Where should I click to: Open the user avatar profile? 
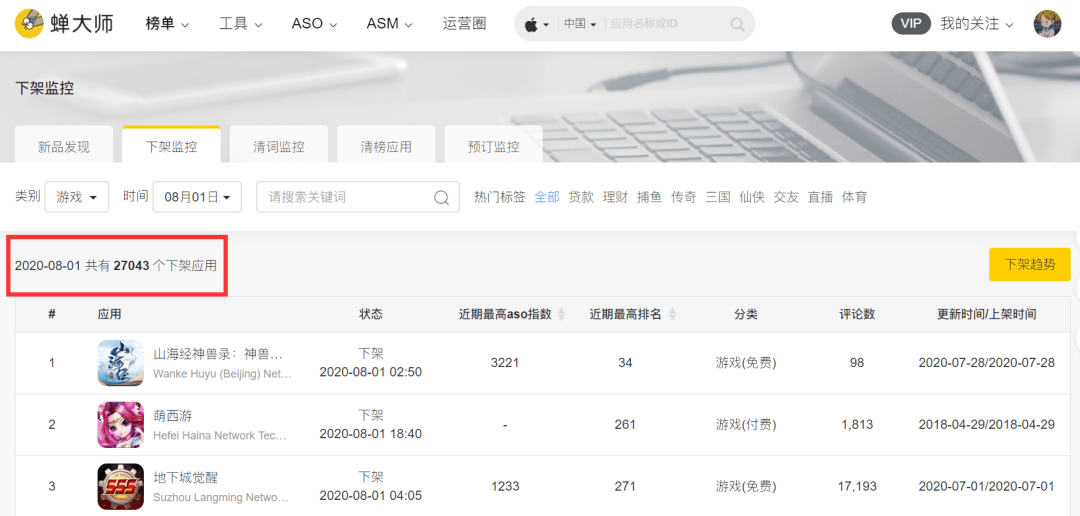pos(1047,24)
